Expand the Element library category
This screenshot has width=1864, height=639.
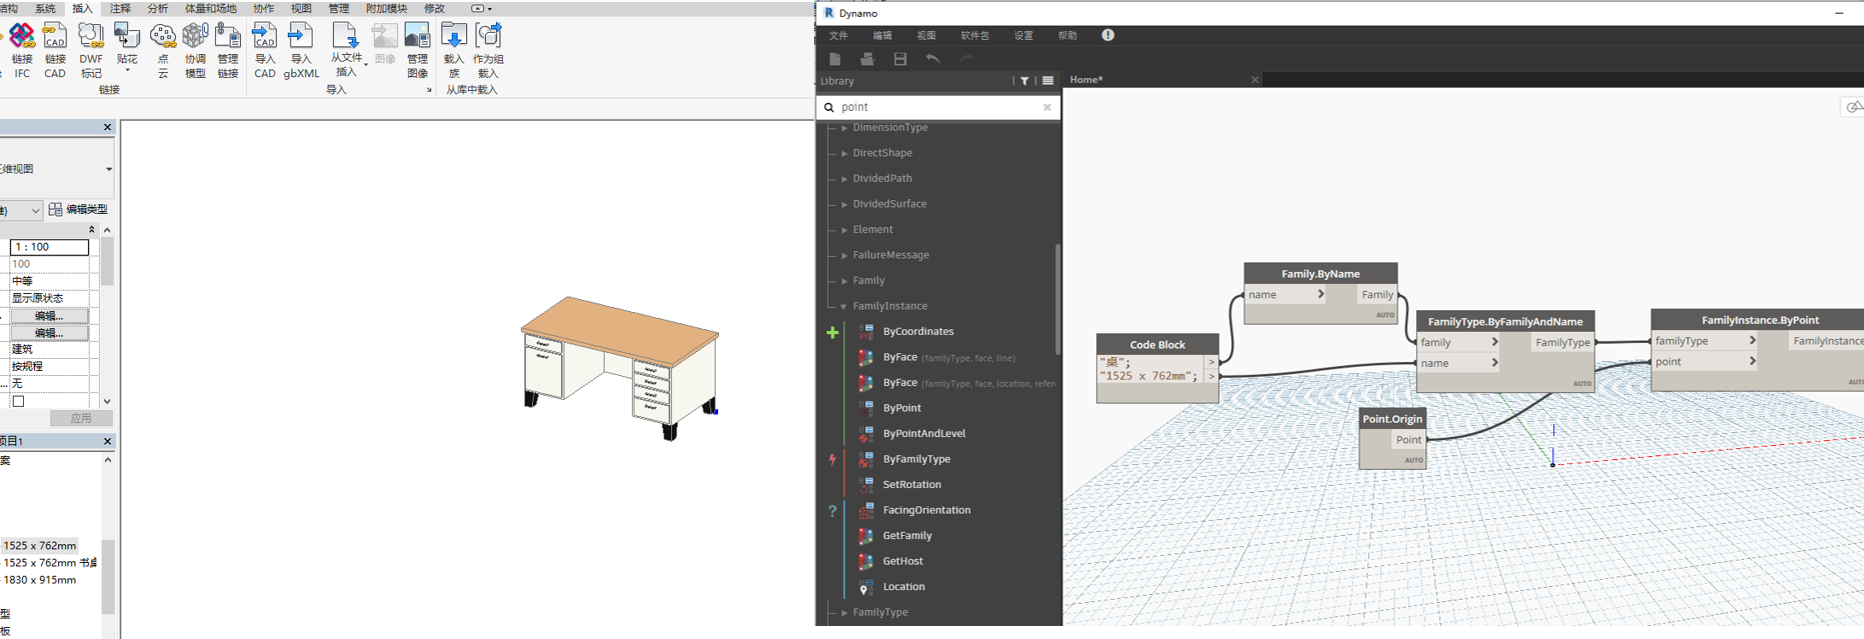click(x=844, y=230)
